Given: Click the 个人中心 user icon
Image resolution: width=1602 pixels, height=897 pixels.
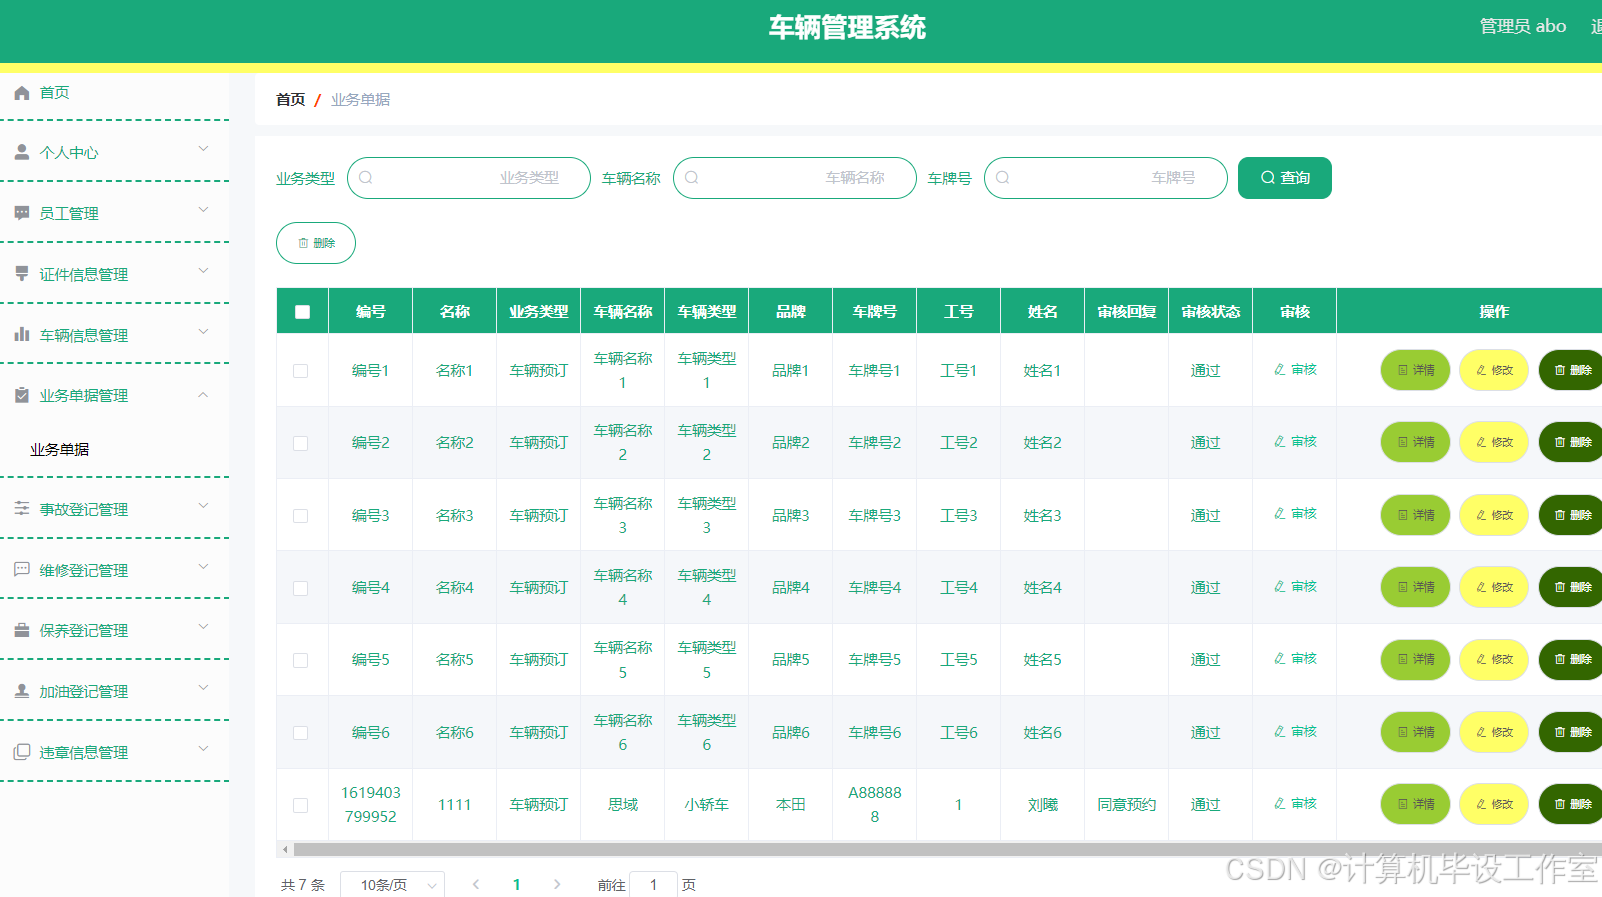Looking at the screenshot, I should (22, 152).
